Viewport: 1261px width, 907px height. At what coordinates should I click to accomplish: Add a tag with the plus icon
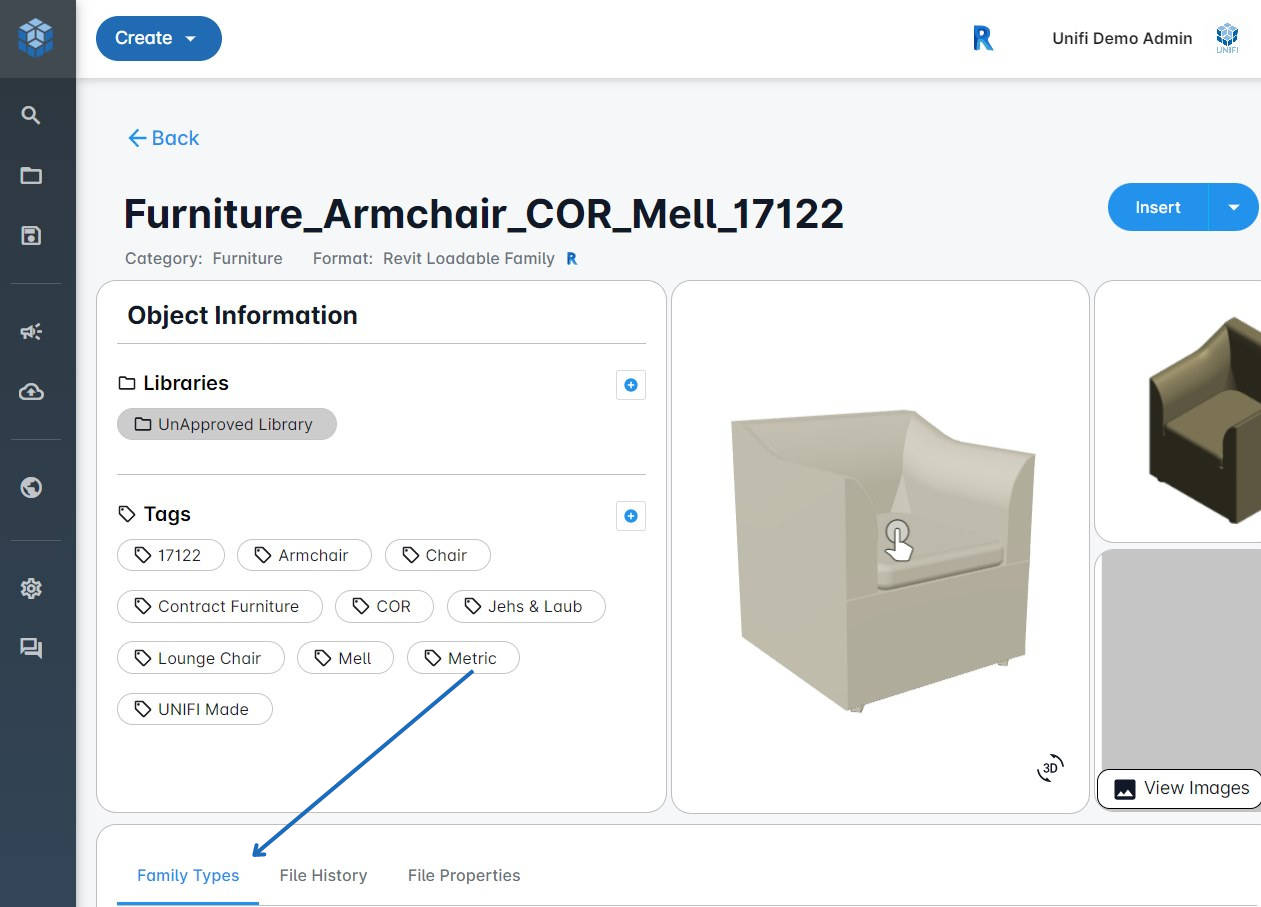click(x=630, y=516)
